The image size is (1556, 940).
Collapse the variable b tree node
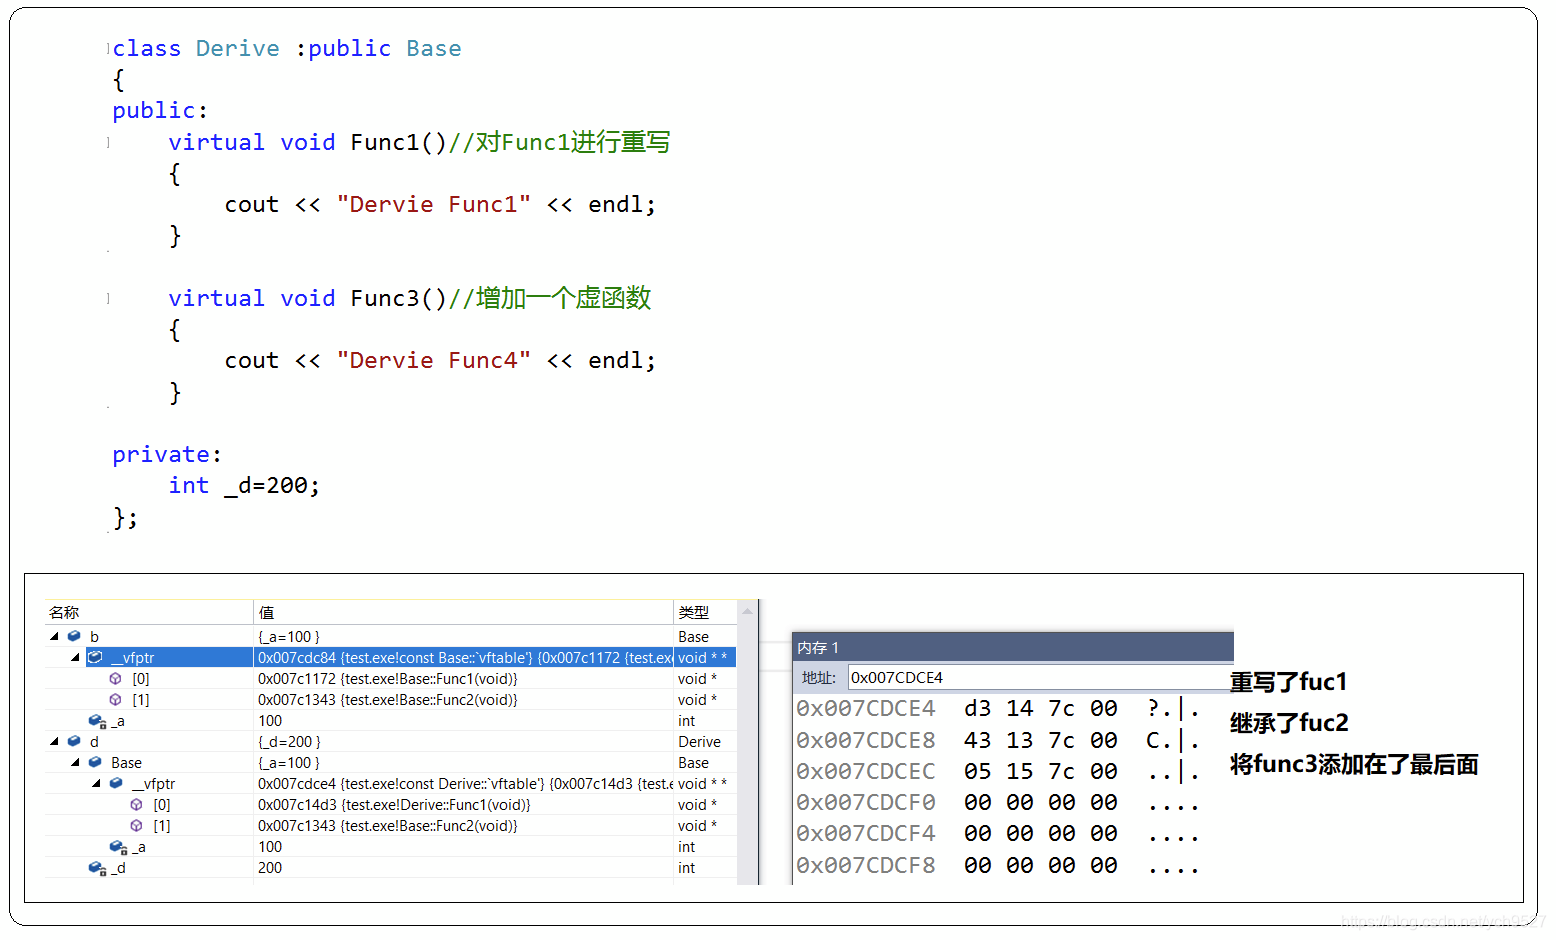click(x=54, y=636)
